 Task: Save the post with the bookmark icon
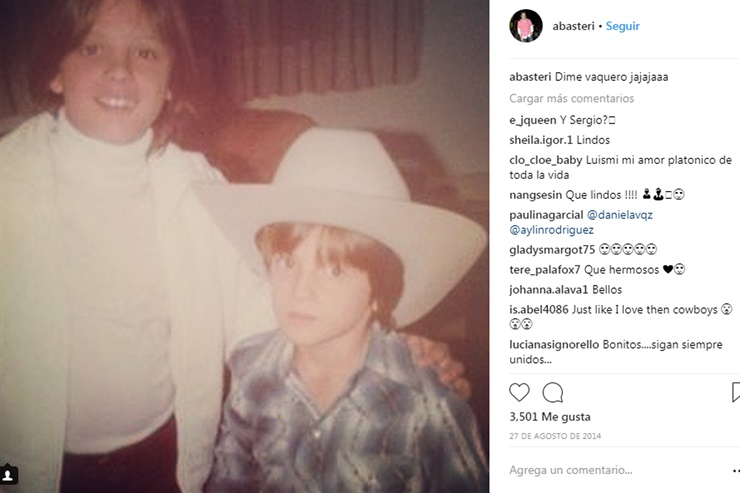[736, 393]
